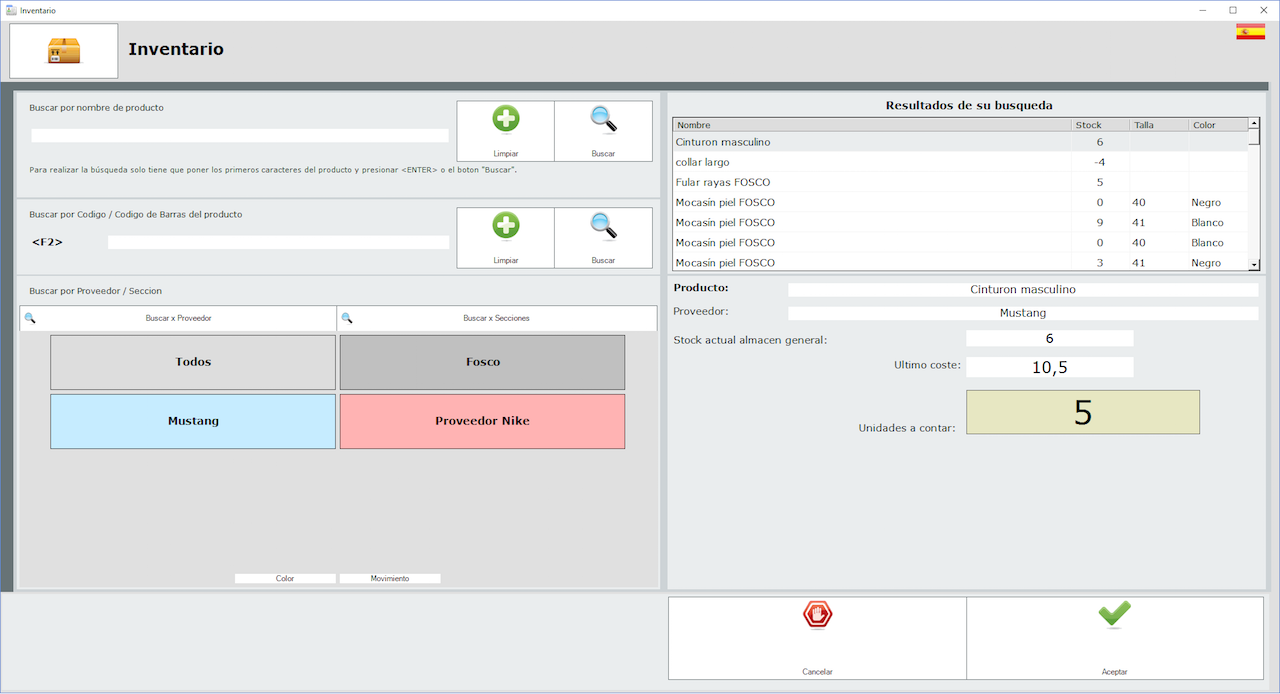Switch to Buscar x Secciones tab

[496, 318]
